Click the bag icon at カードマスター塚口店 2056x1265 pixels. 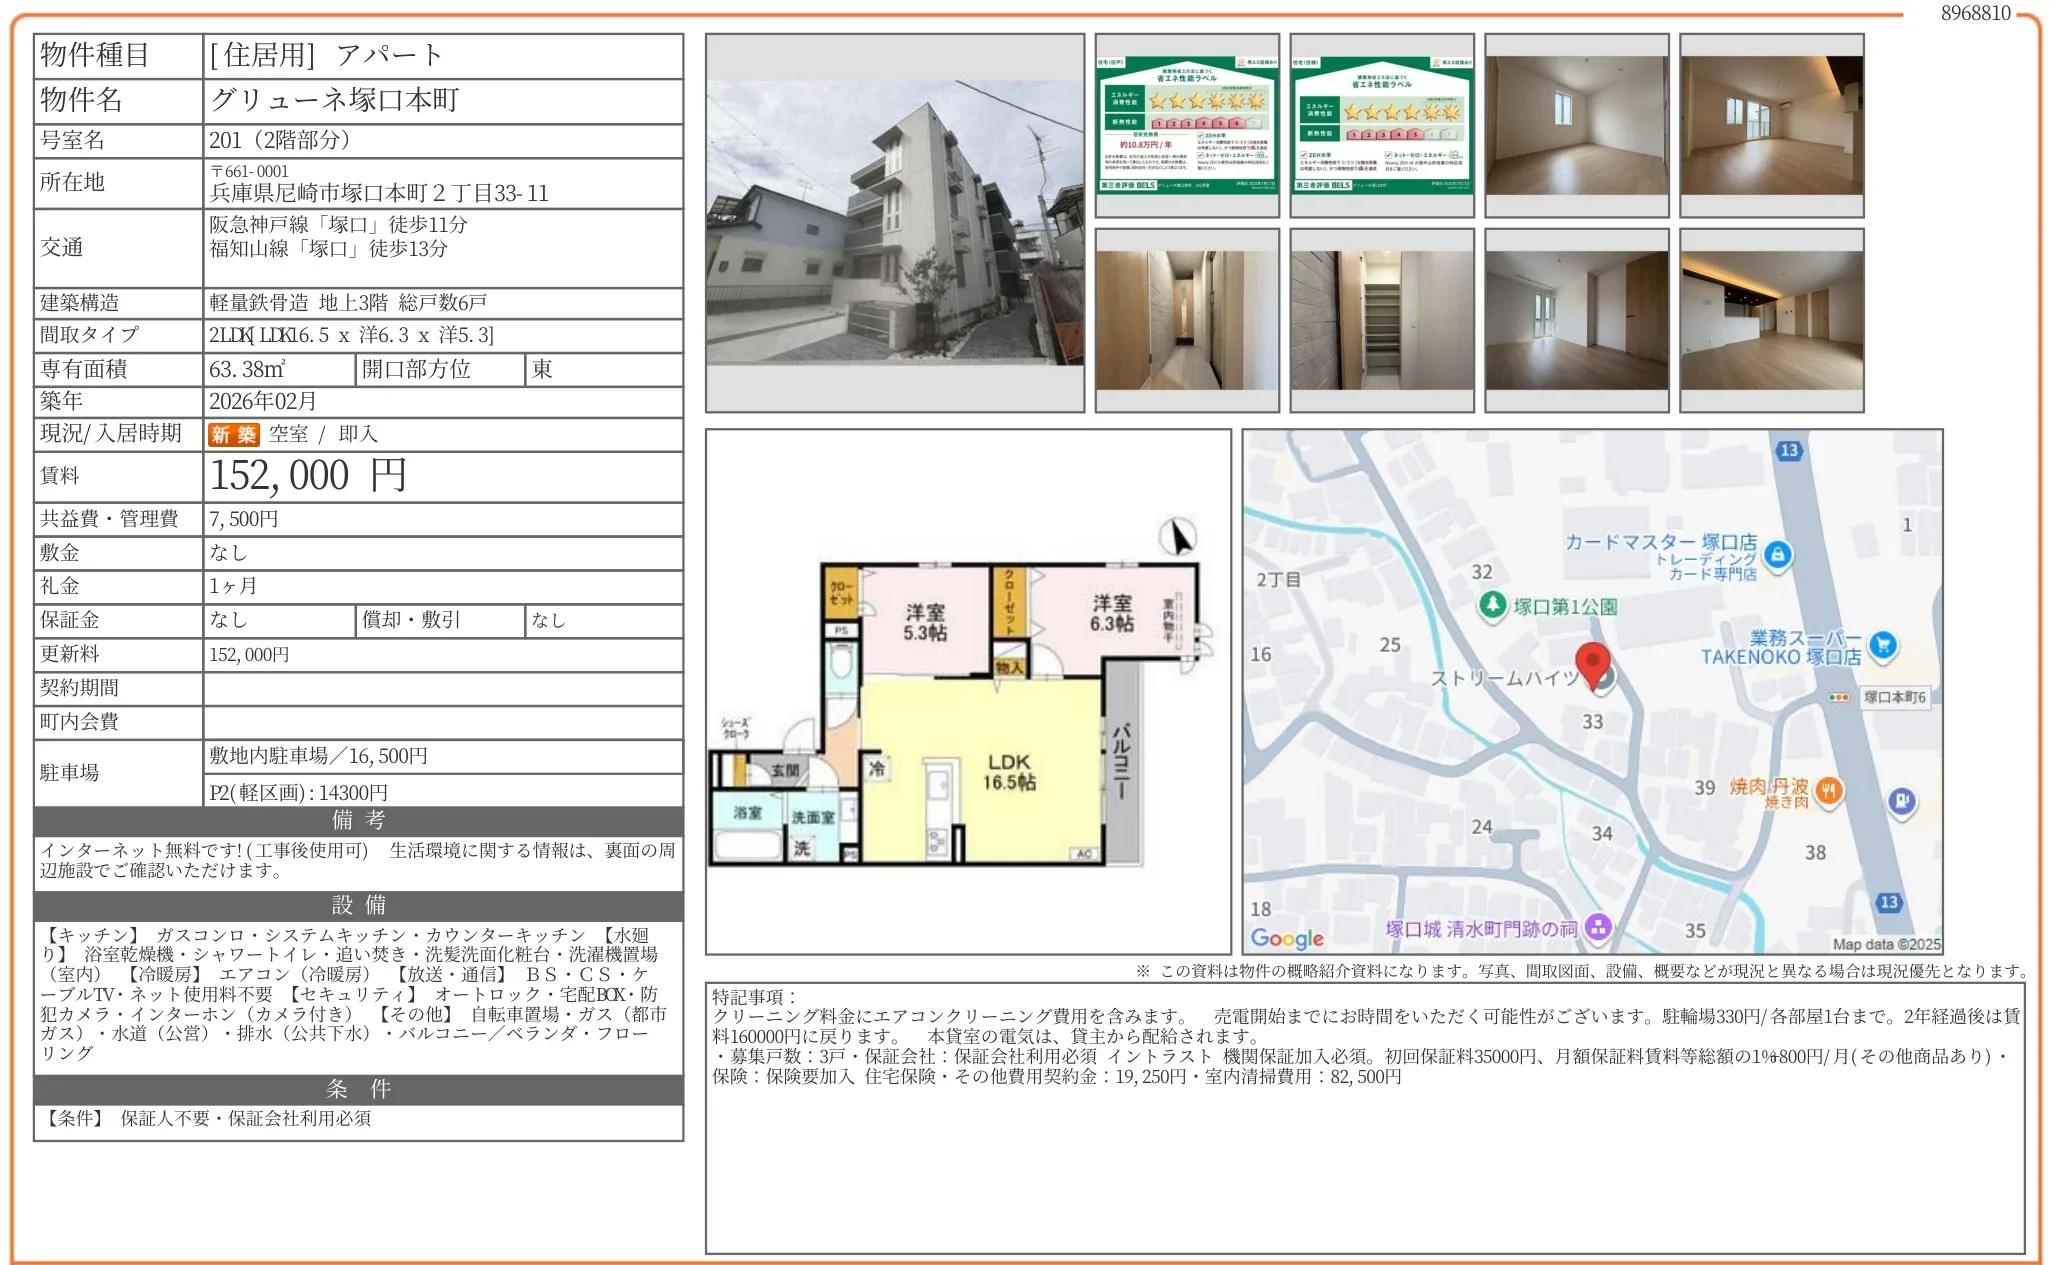coord(1777,554)
